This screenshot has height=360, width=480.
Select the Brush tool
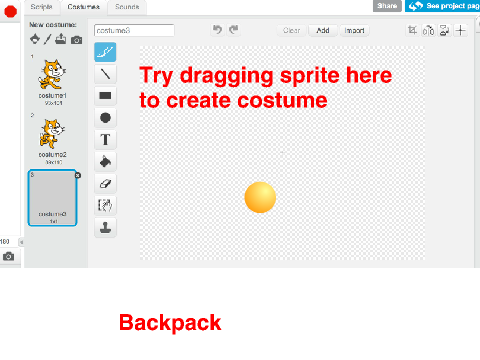105,52
